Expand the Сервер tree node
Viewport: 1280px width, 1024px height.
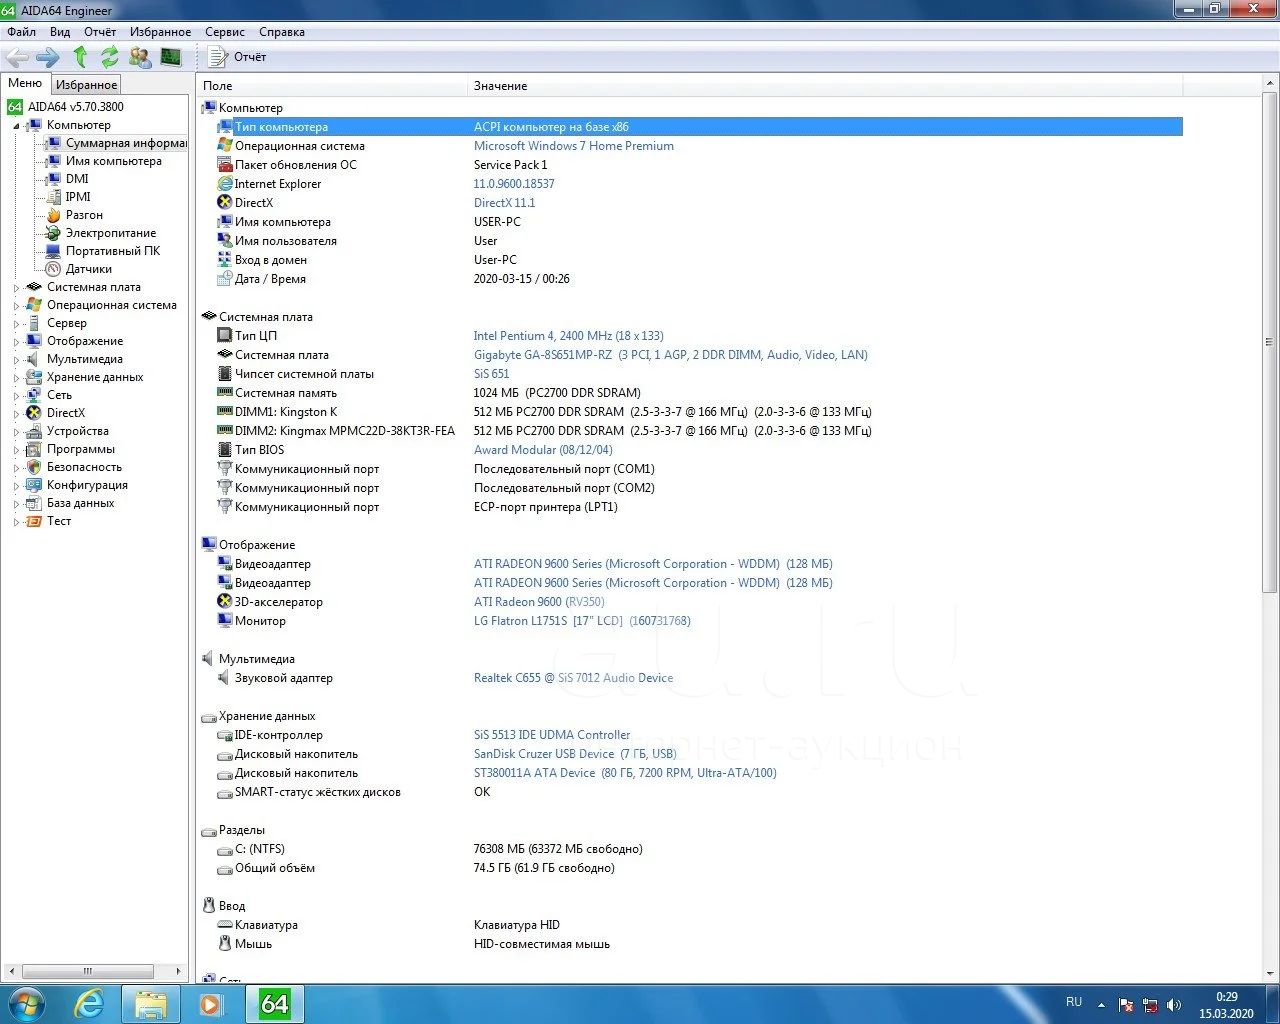point(16,324)
